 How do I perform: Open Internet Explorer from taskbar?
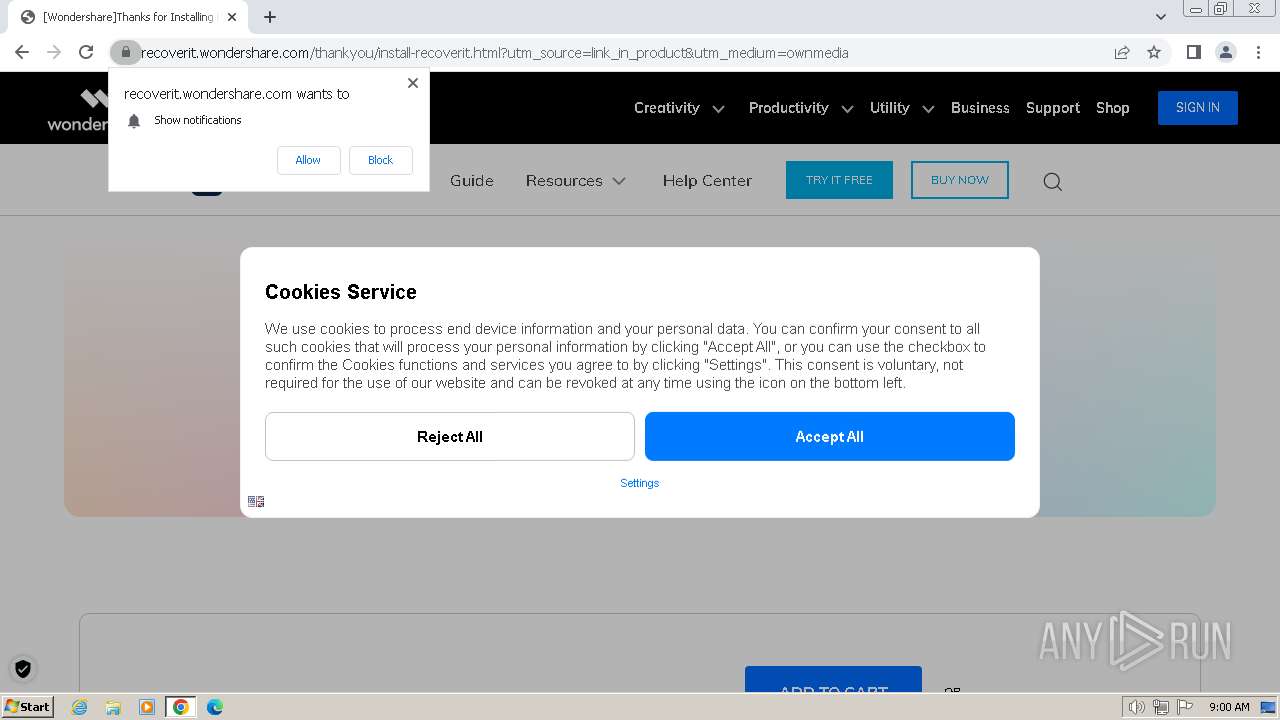click(79, 707)
